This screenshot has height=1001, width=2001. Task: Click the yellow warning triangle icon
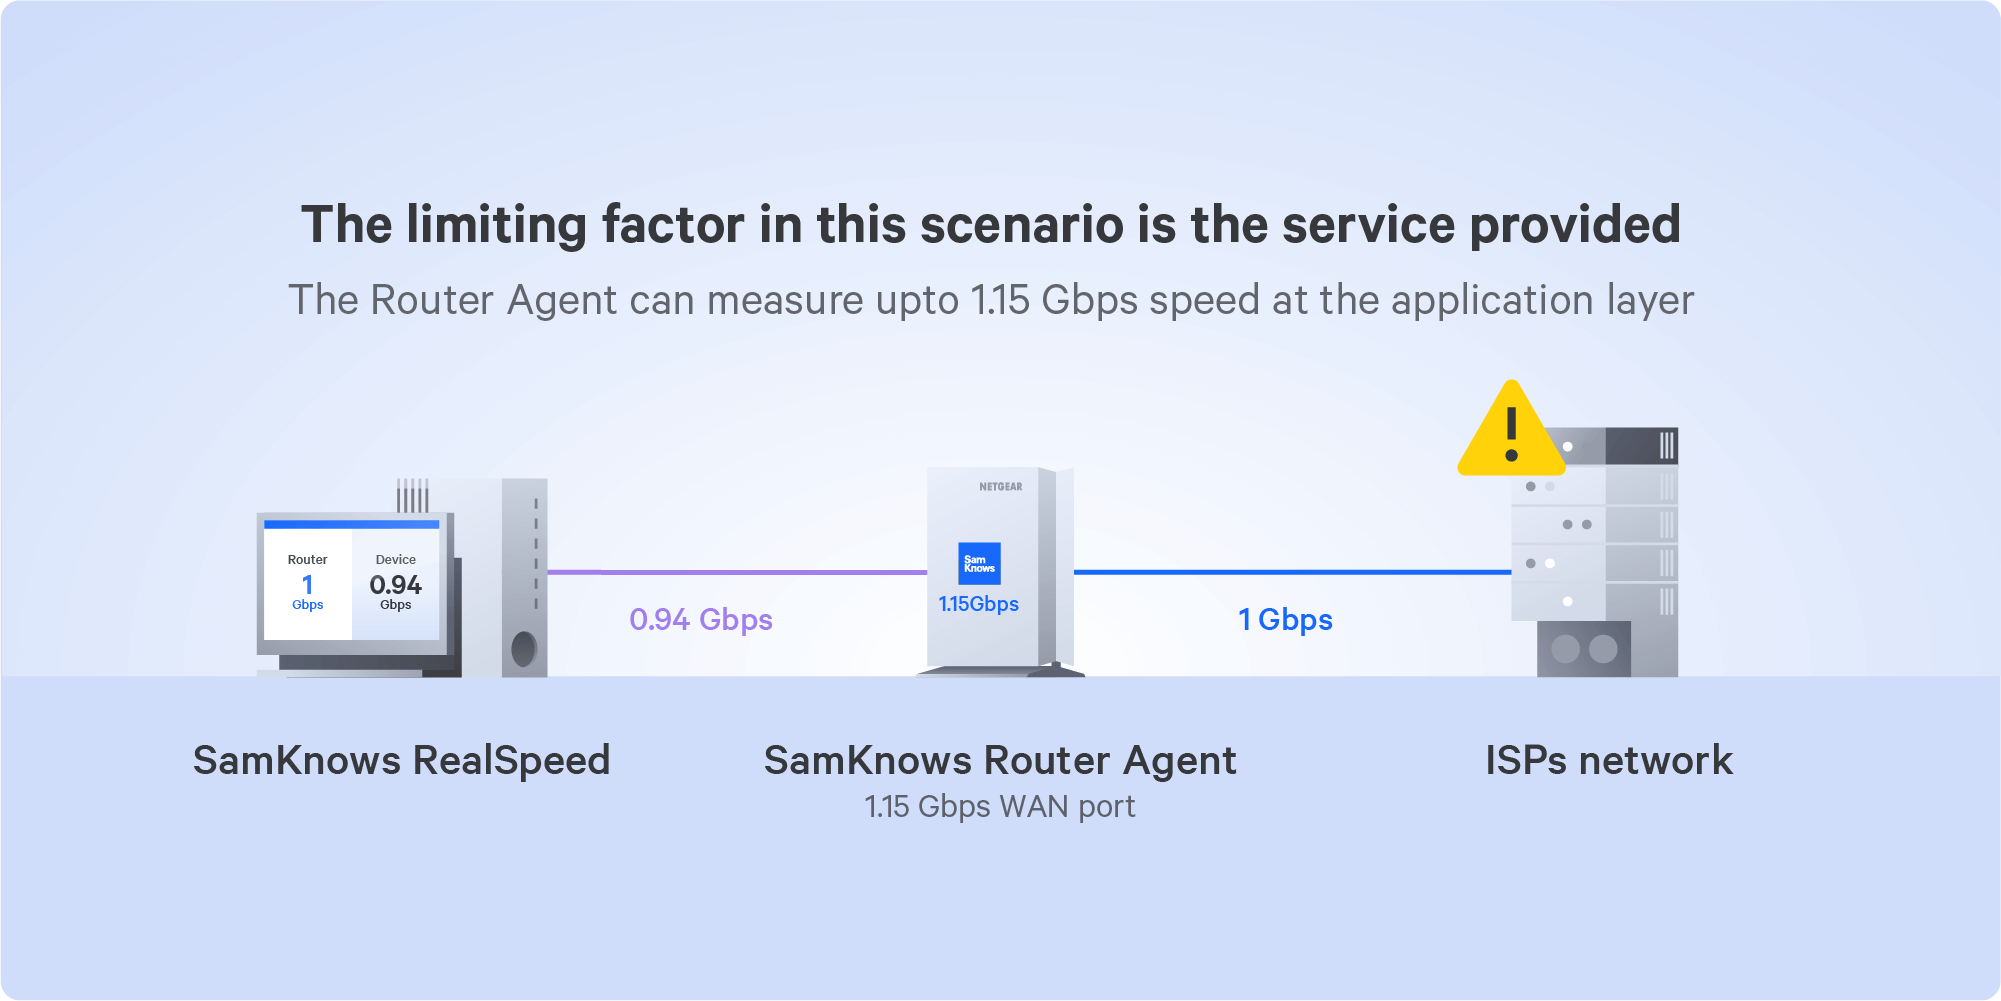1511,430
